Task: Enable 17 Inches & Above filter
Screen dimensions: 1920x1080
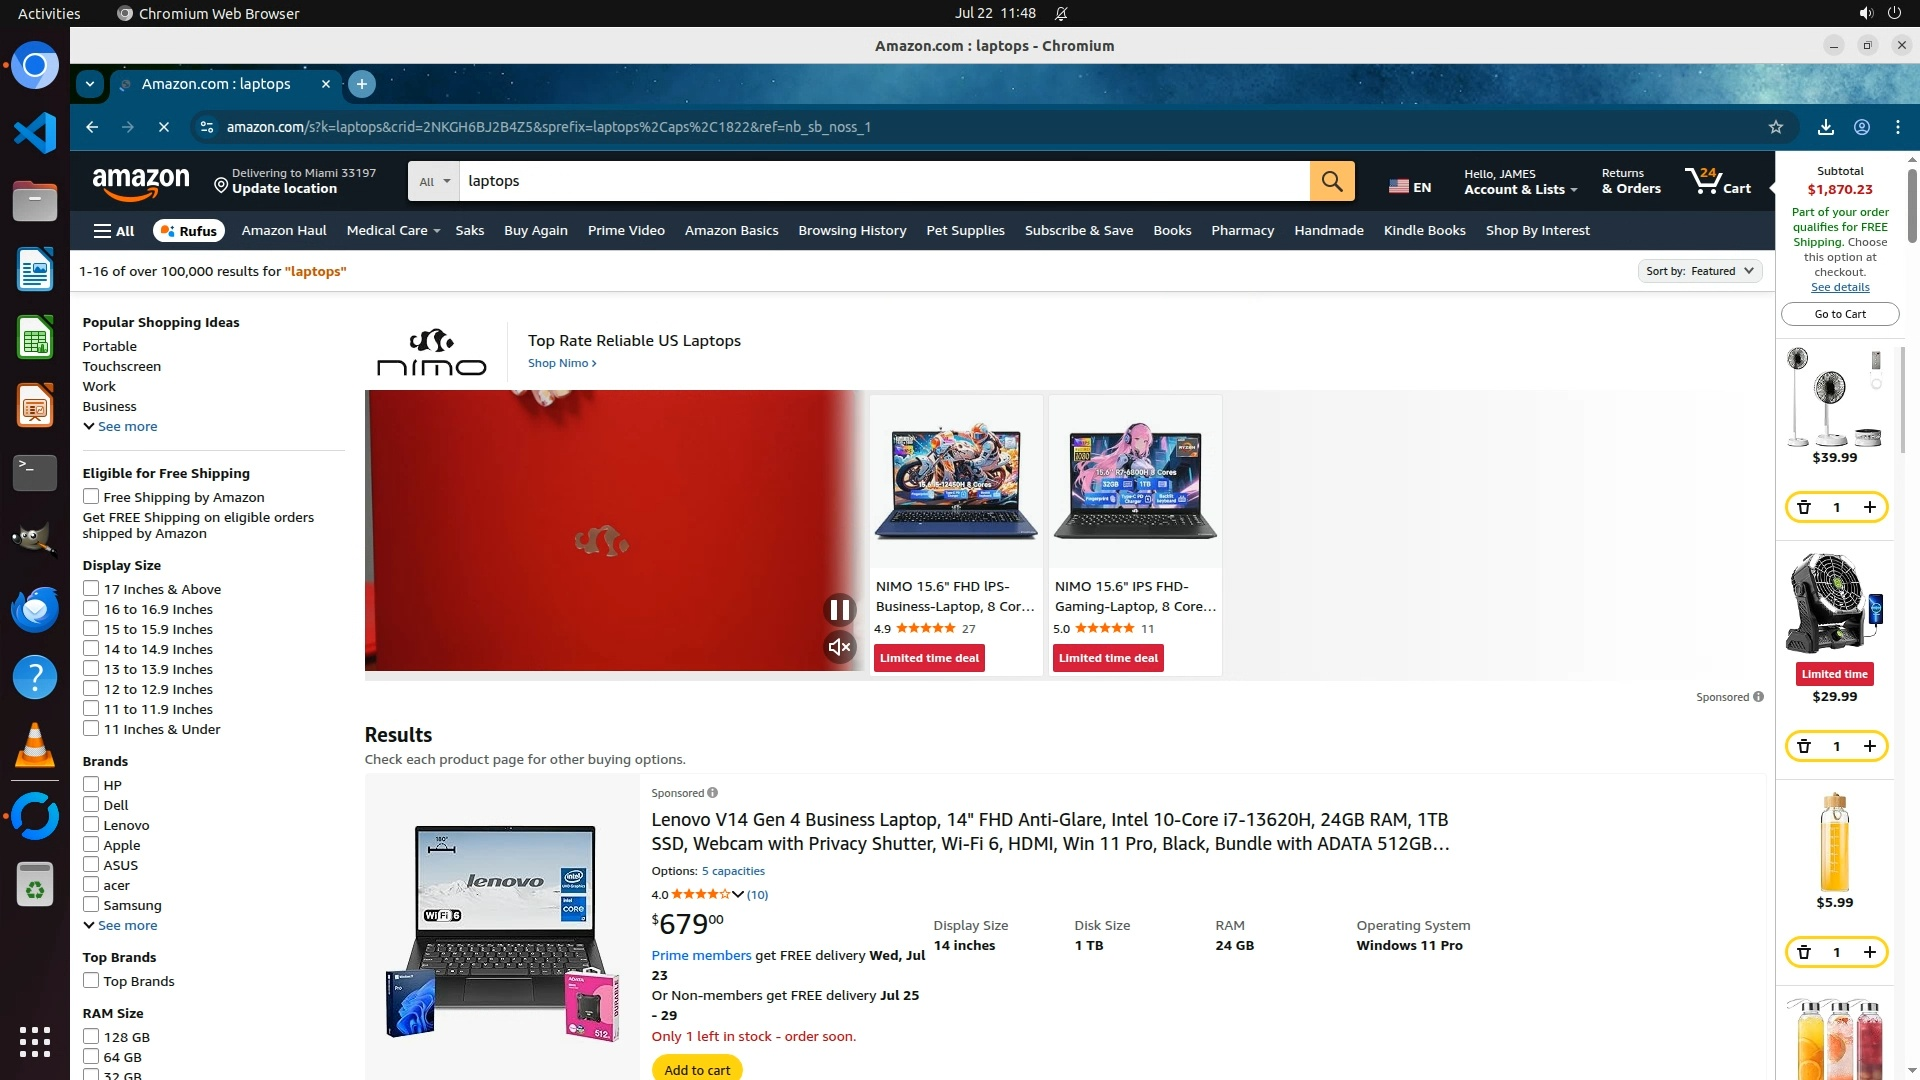Action: [x=91, y=589]
